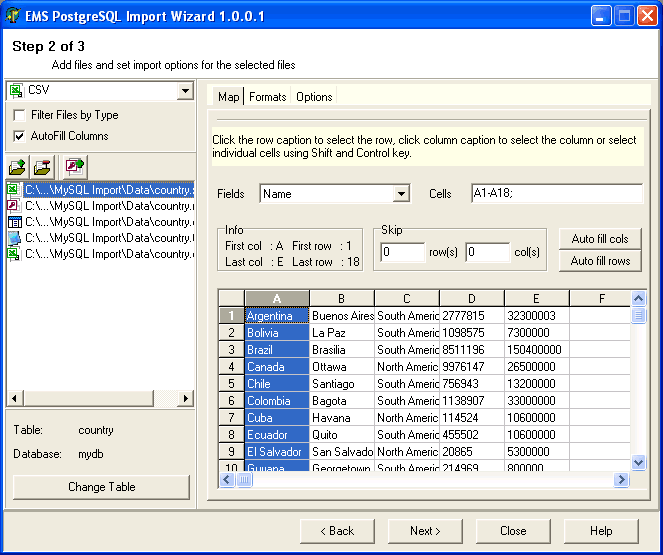Viewport: 663px width, 555px height.
Task: Switch to the Map tab
Action: (228, 97)
